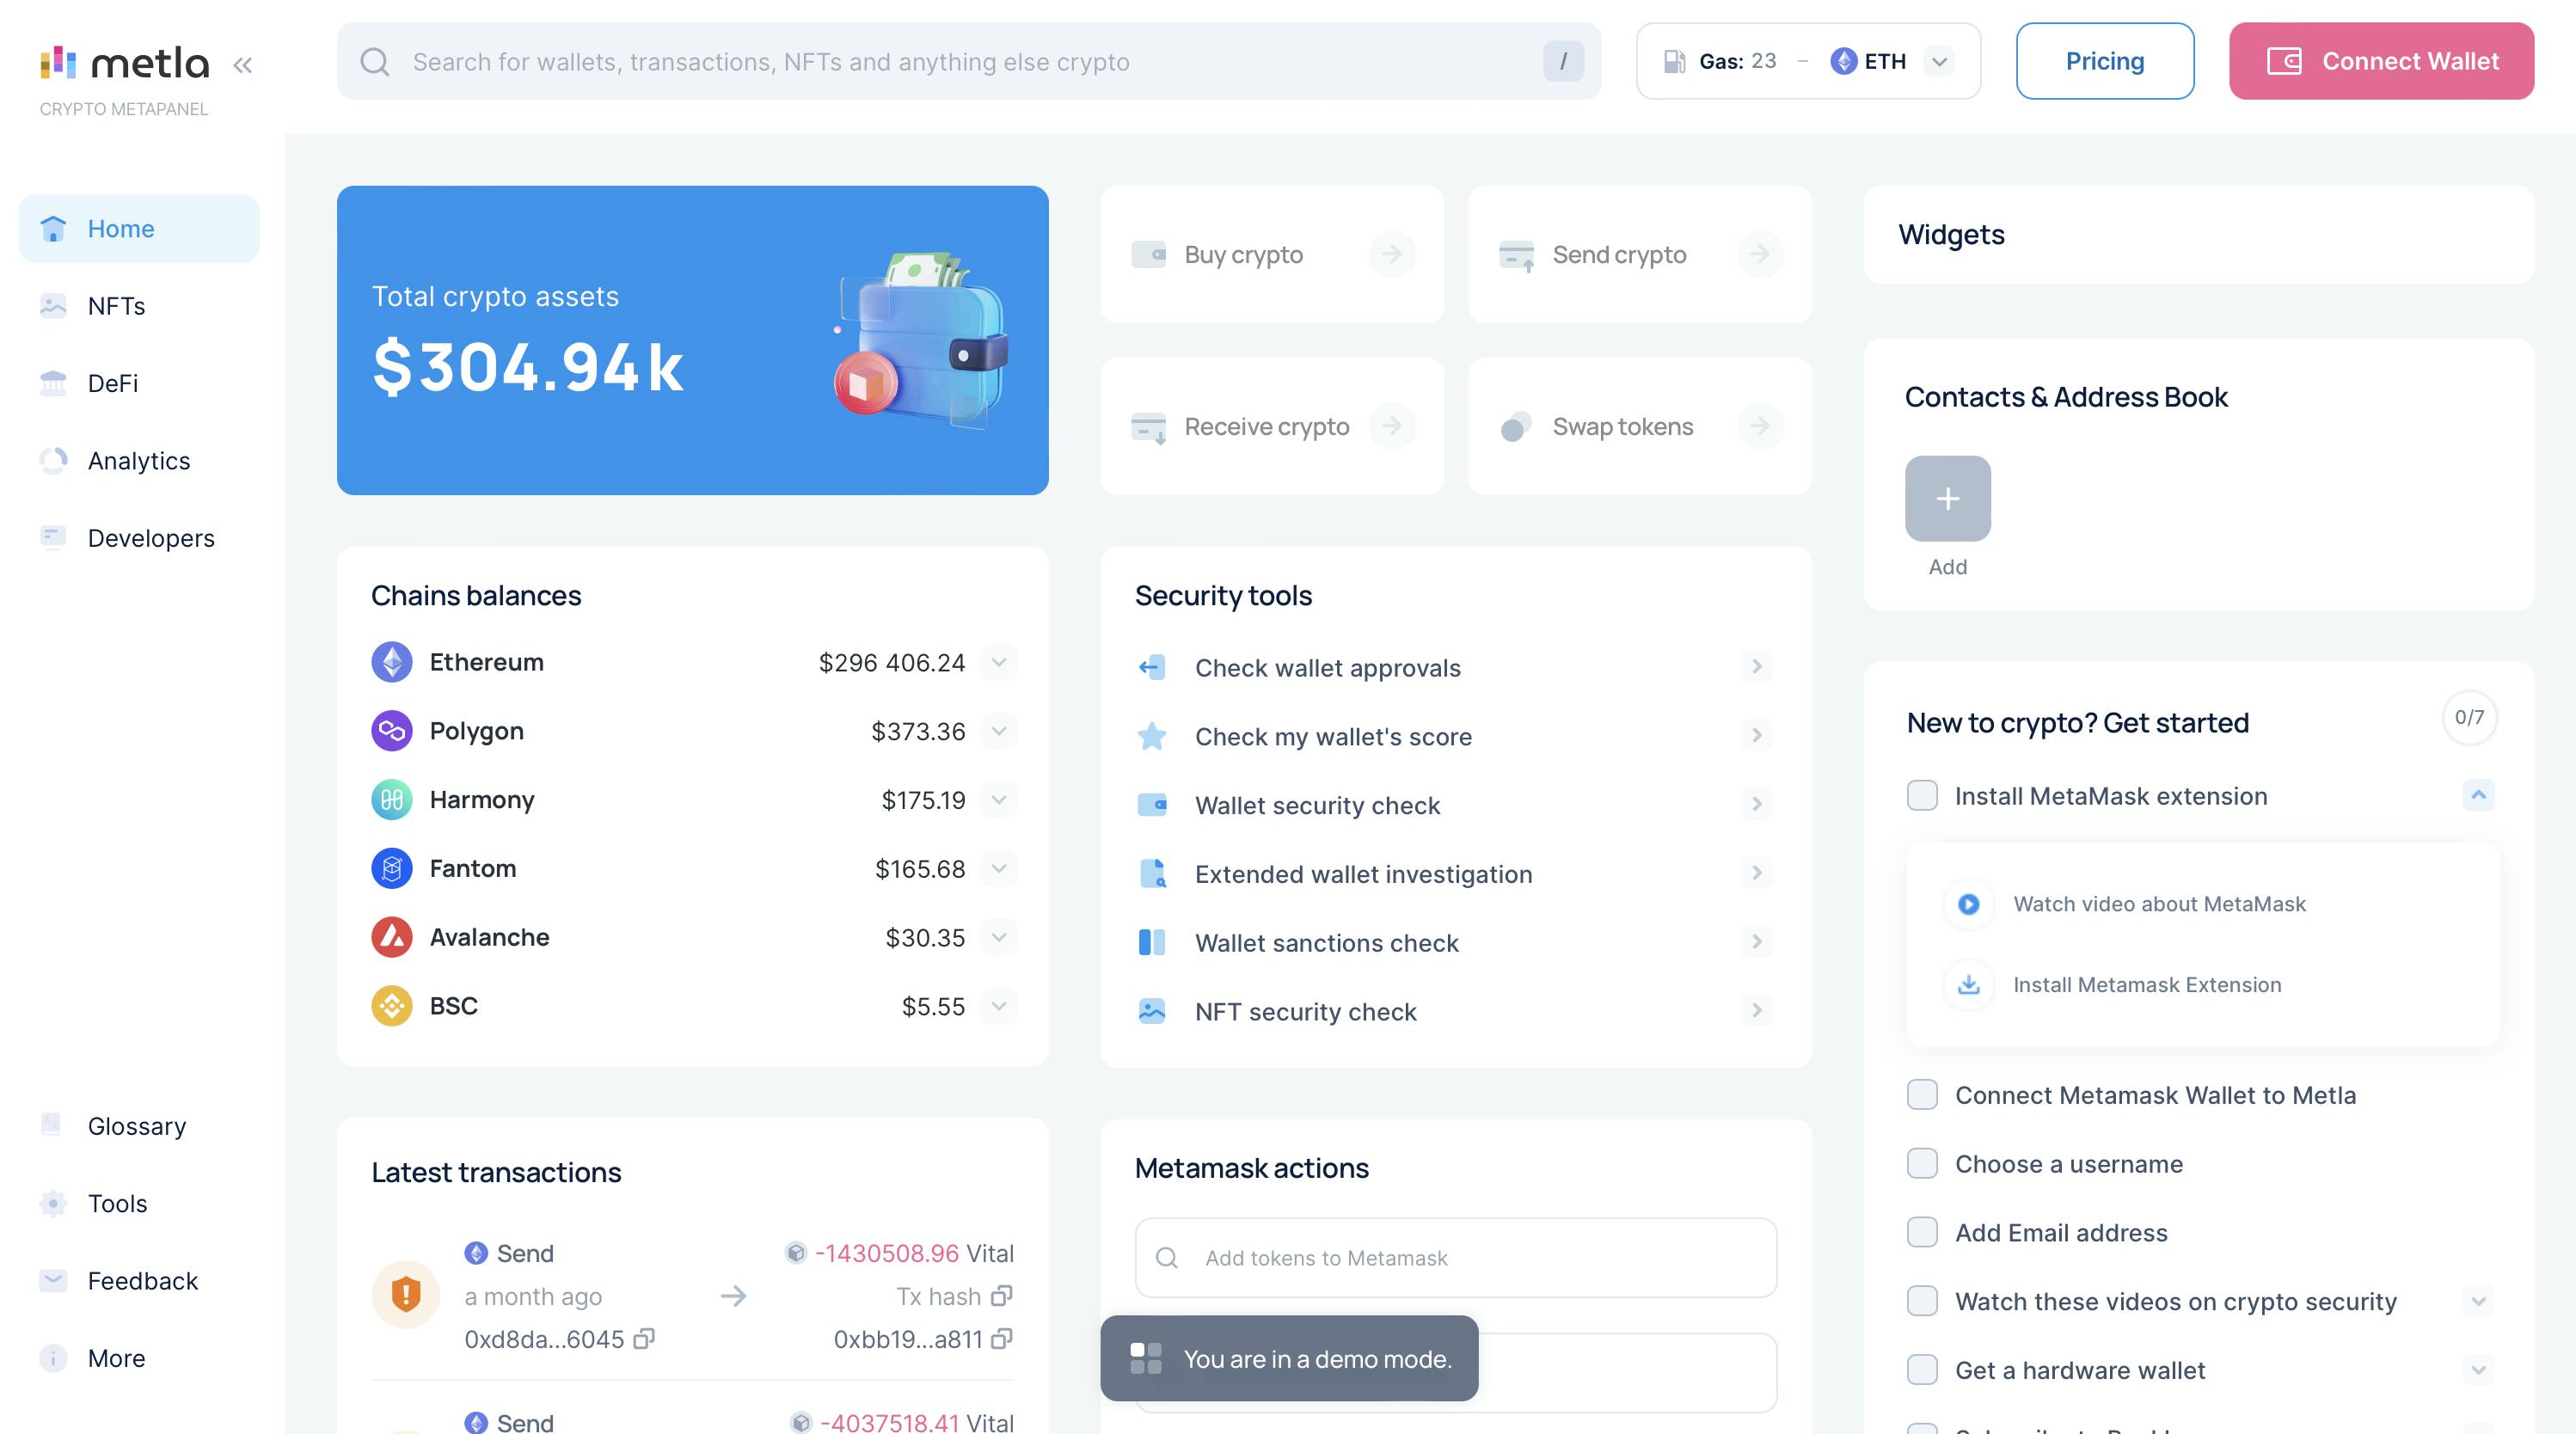Click the Fantom chain icon

392,868
